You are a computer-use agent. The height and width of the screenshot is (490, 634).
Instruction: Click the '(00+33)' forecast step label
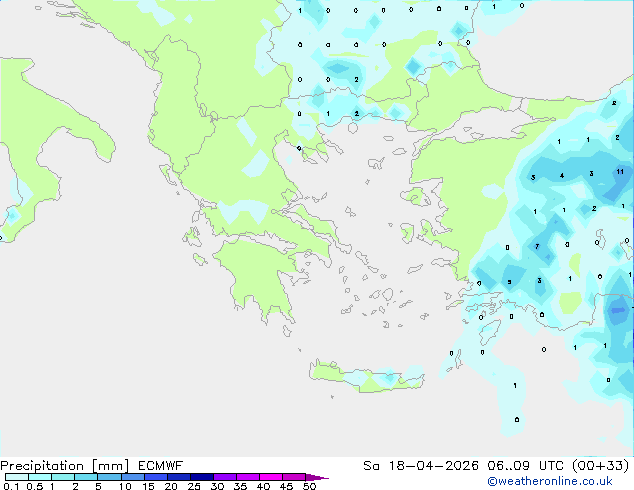point(601,466)
